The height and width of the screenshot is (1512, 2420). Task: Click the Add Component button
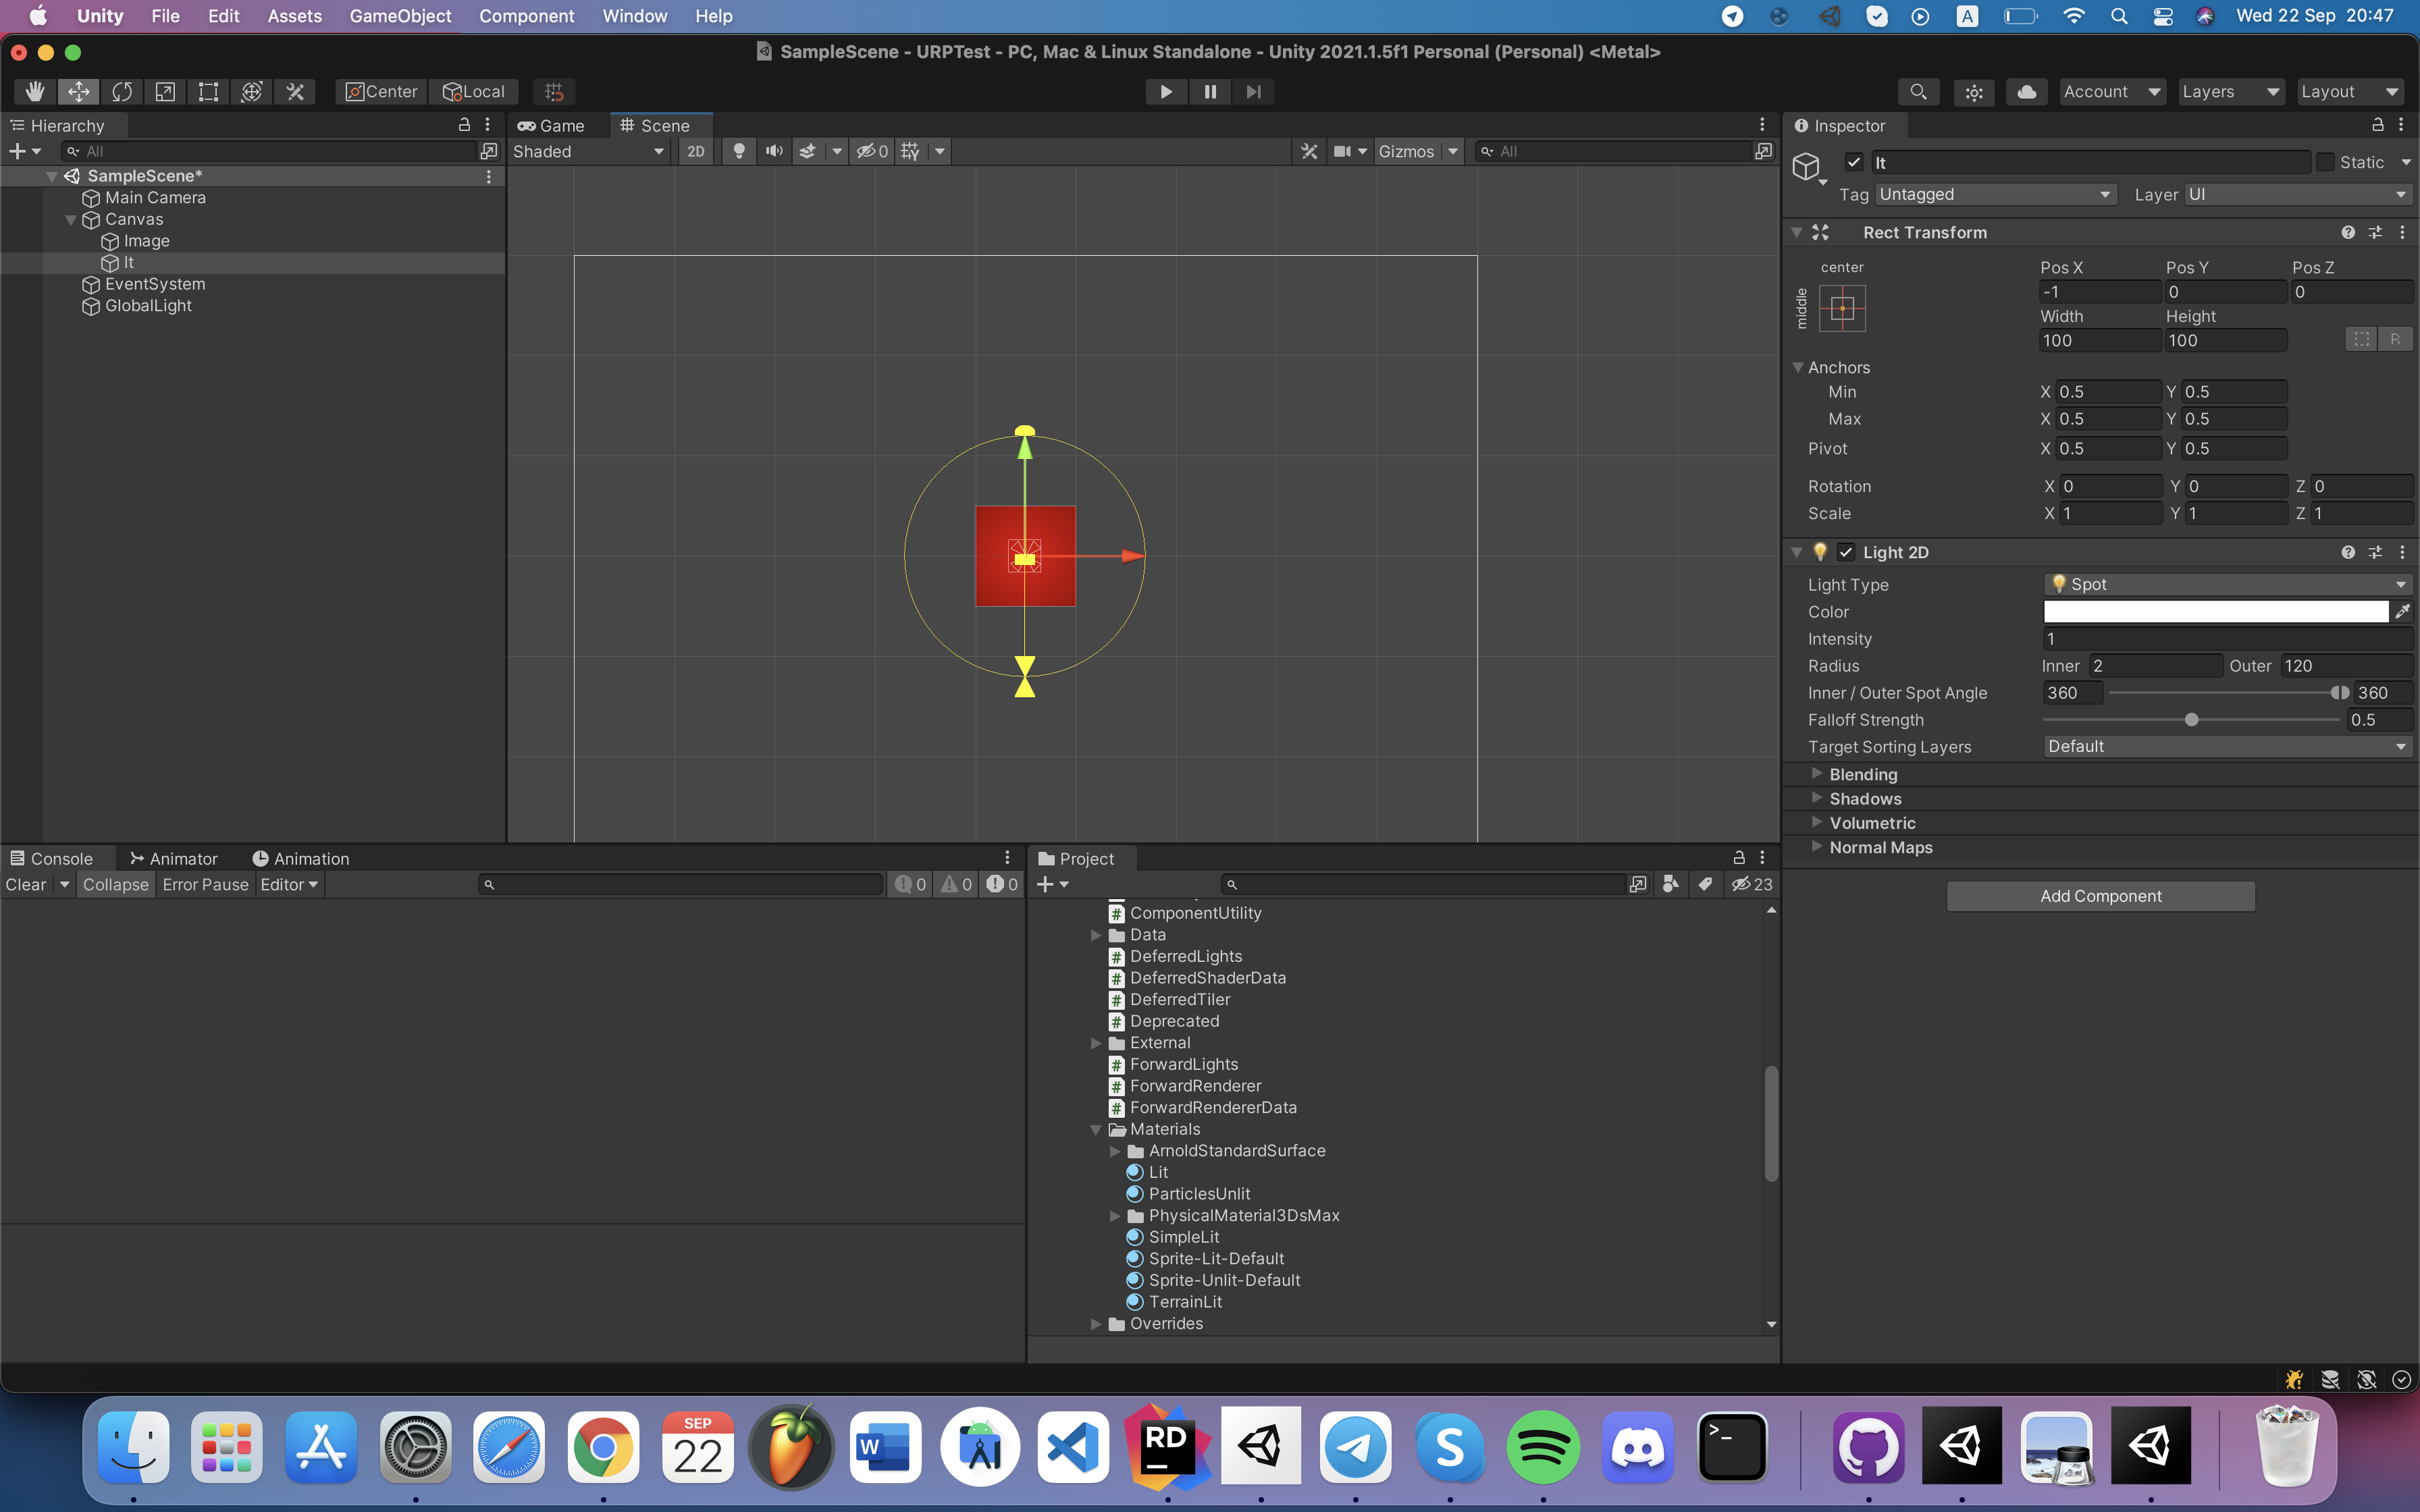(x=2100, y=896)
